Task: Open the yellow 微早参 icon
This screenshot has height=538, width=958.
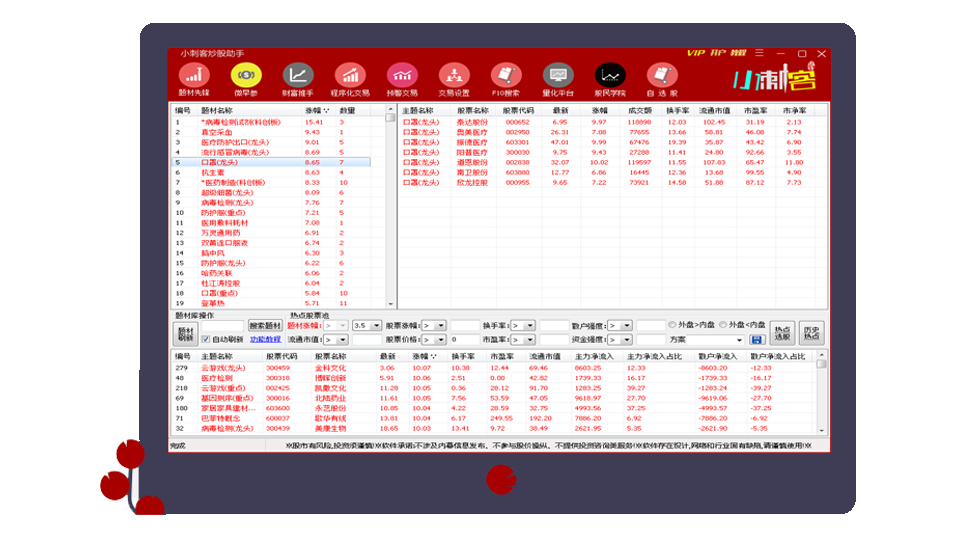Action: (x=246, y=79)
